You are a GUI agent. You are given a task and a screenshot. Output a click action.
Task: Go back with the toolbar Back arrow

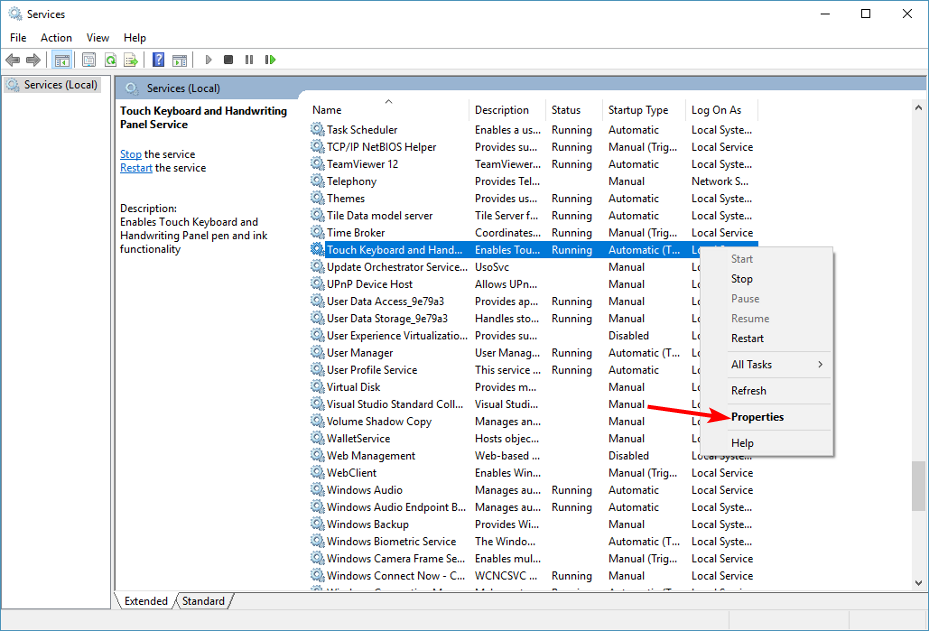pyautogui.click(x=12, y=60)
